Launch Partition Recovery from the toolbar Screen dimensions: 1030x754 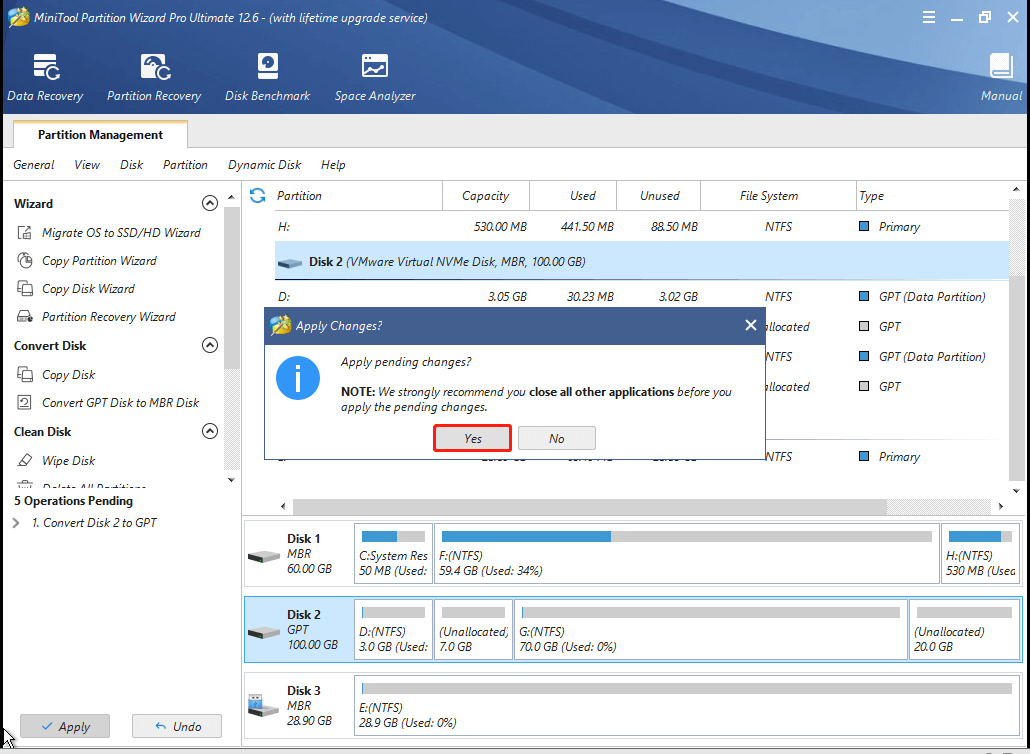coord(154,78)
